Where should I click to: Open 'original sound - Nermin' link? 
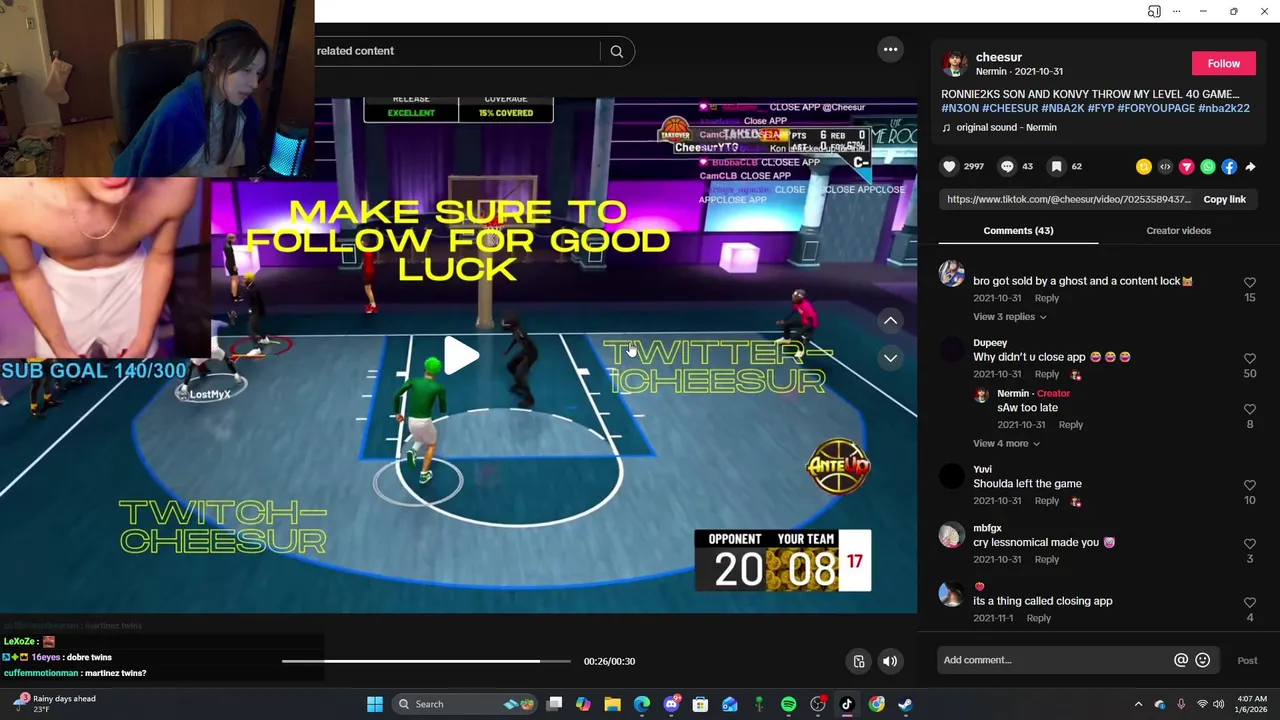[1006, 127]
